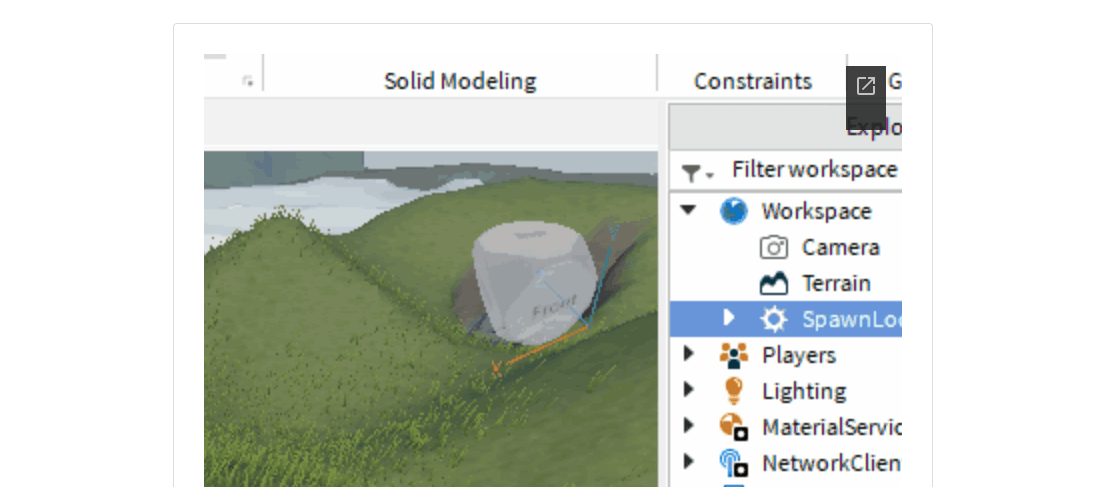The width and height of the screenshot is (1100, 487).
Task: Expand the Lighting service node
Action: tap(688, 391)
